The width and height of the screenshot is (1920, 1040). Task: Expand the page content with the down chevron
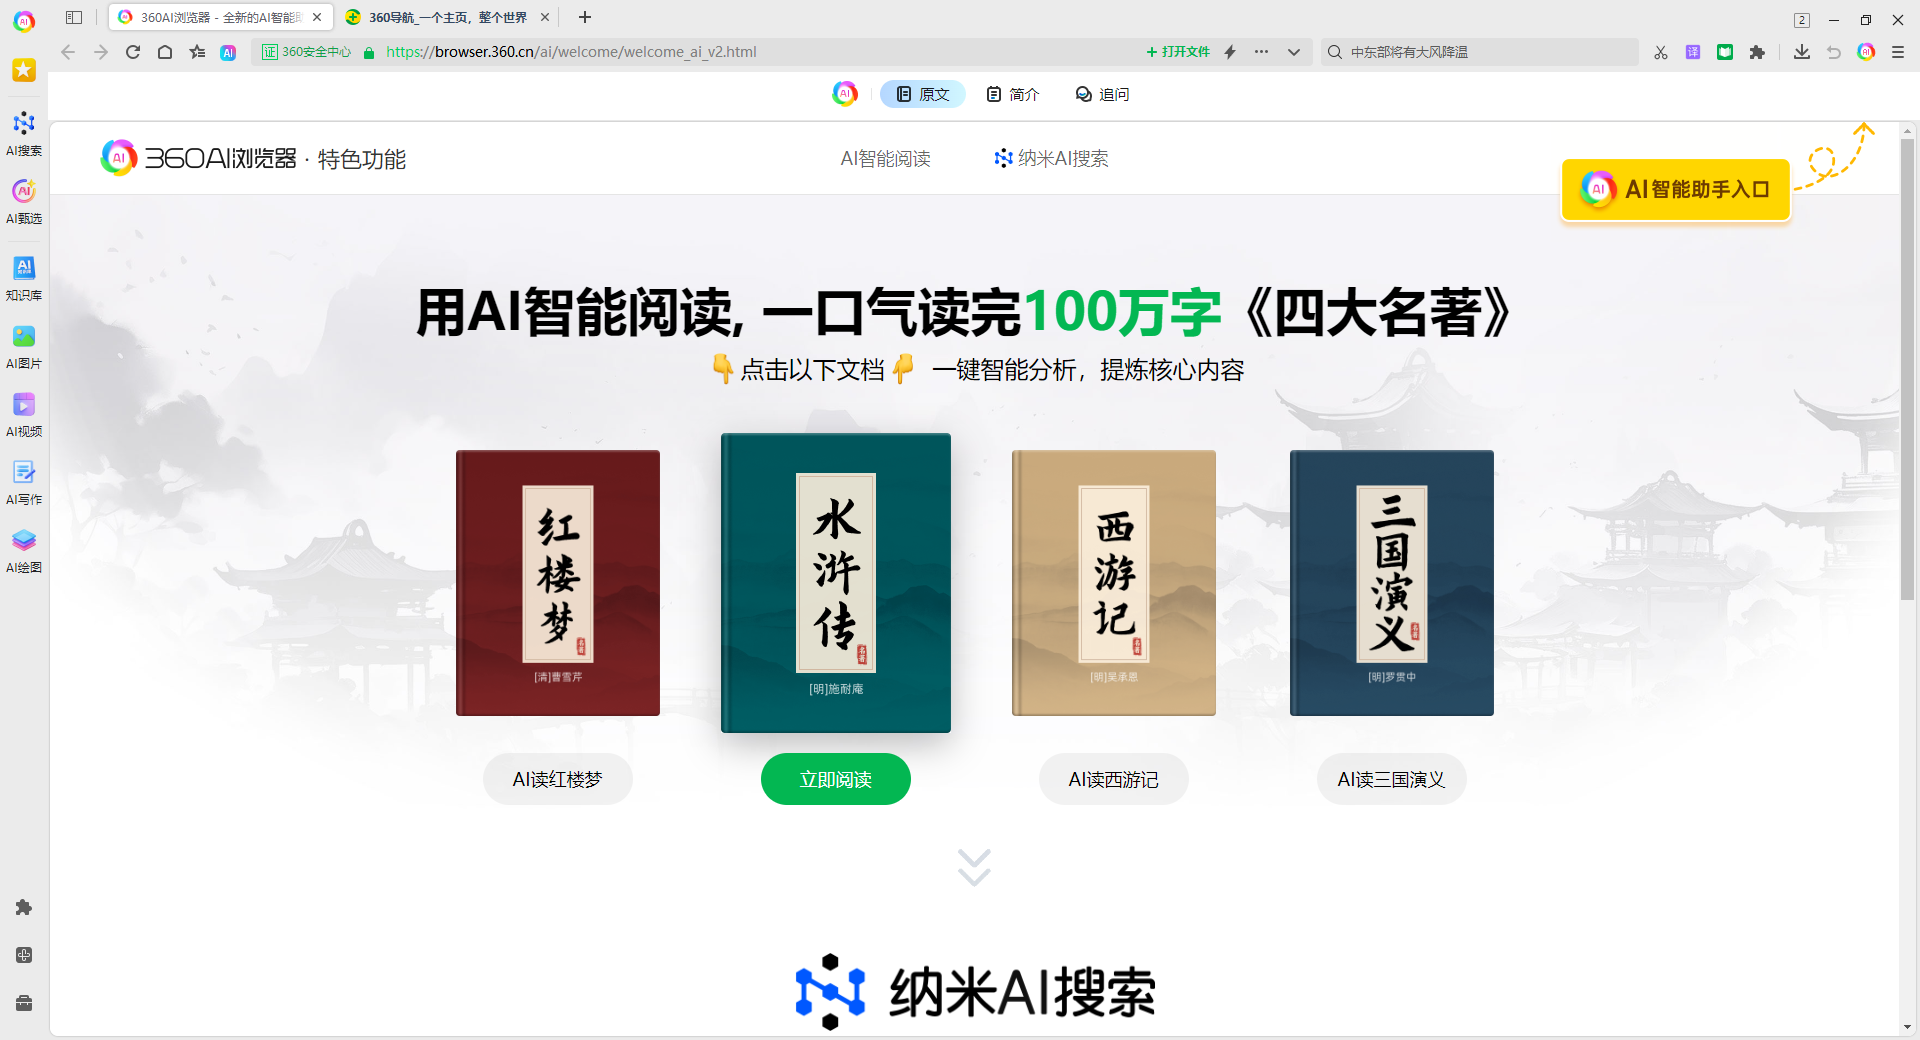[x=973, y=867]
